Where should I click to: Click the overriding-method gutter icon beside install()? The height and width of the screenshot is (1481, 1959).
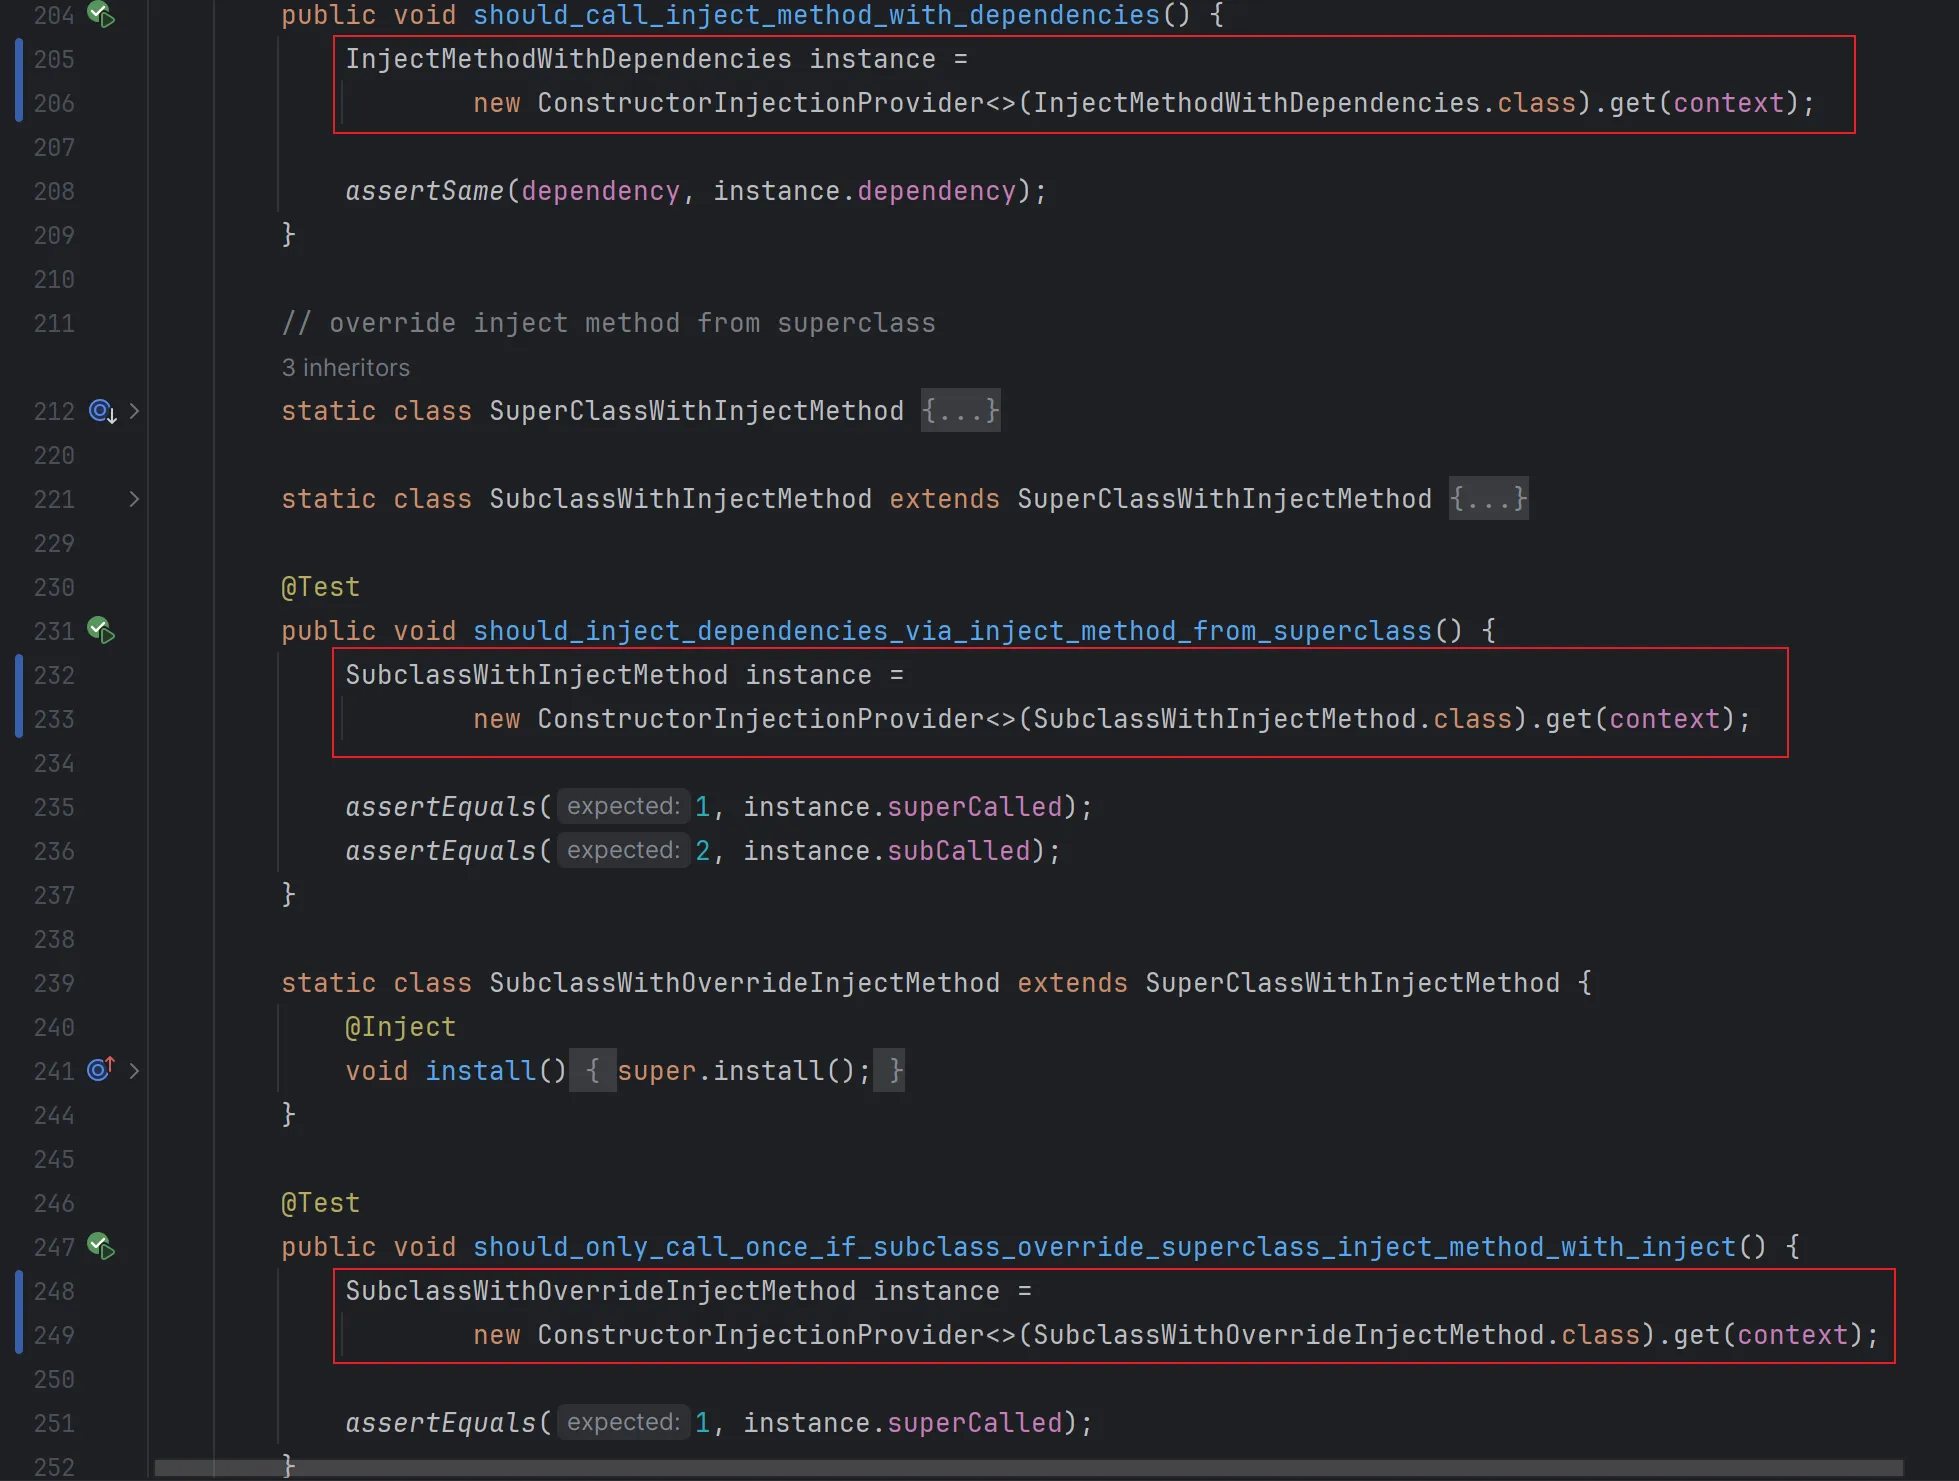(x=101, y=1070)
